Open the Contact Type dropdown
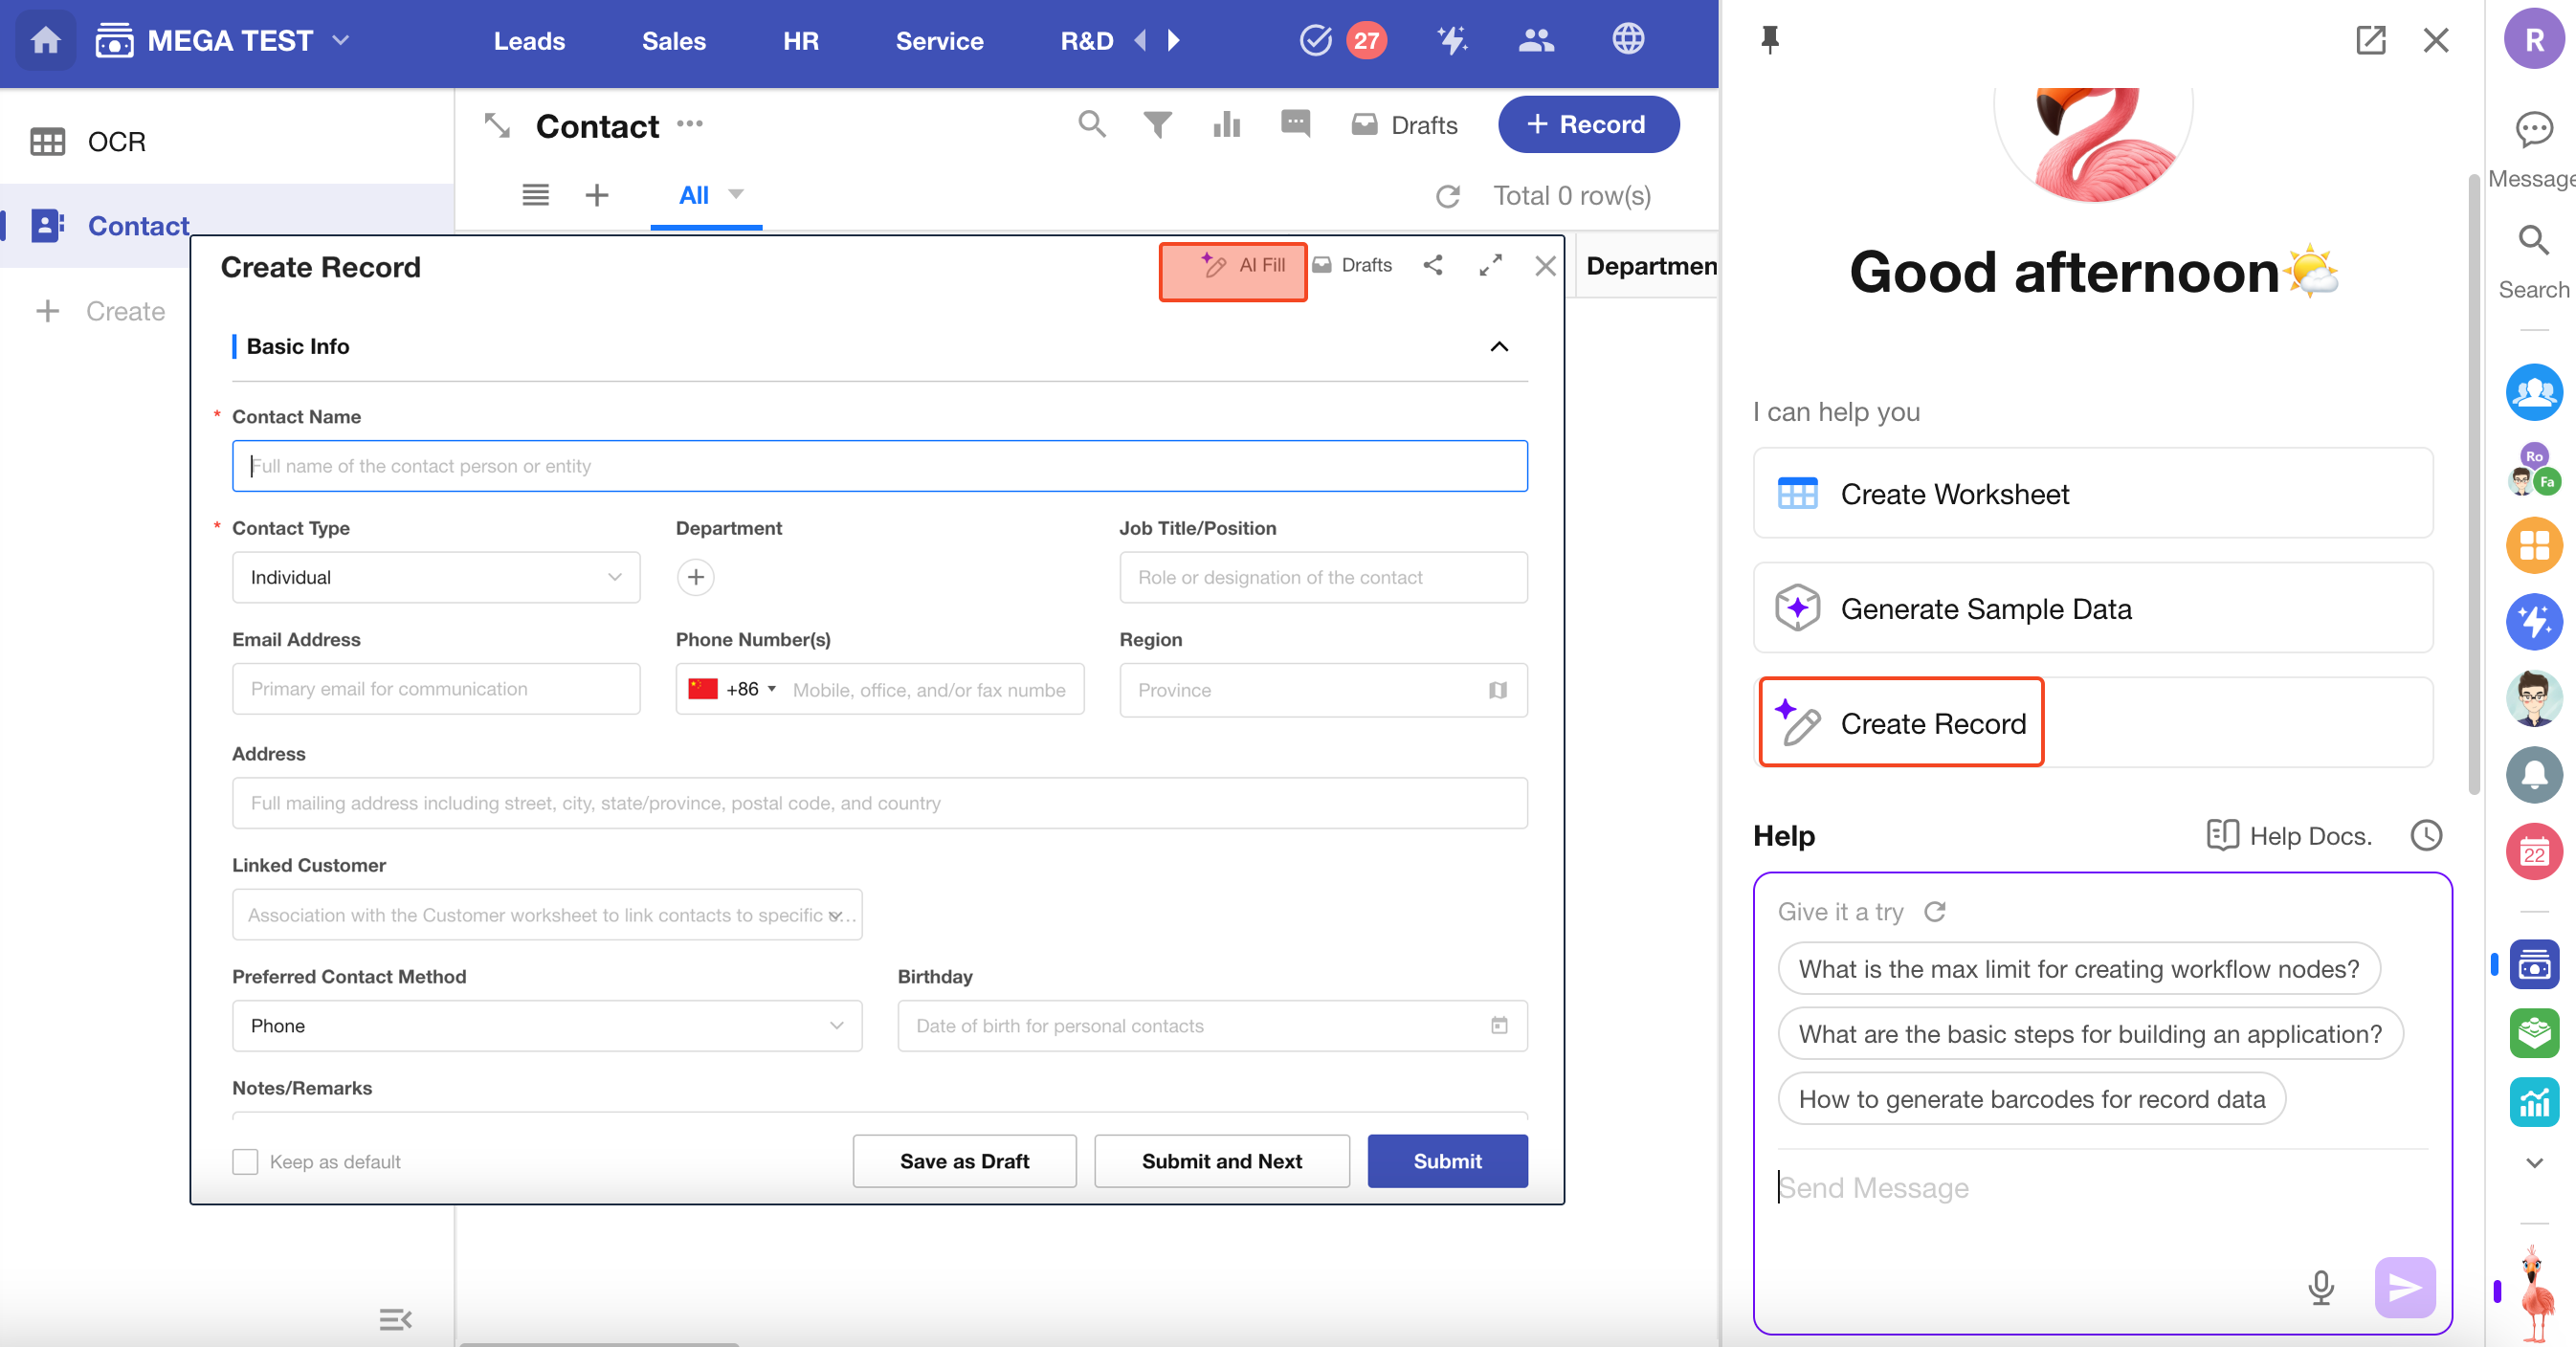This screenshot has height=1347, width=2576. [x=436, y=577]
